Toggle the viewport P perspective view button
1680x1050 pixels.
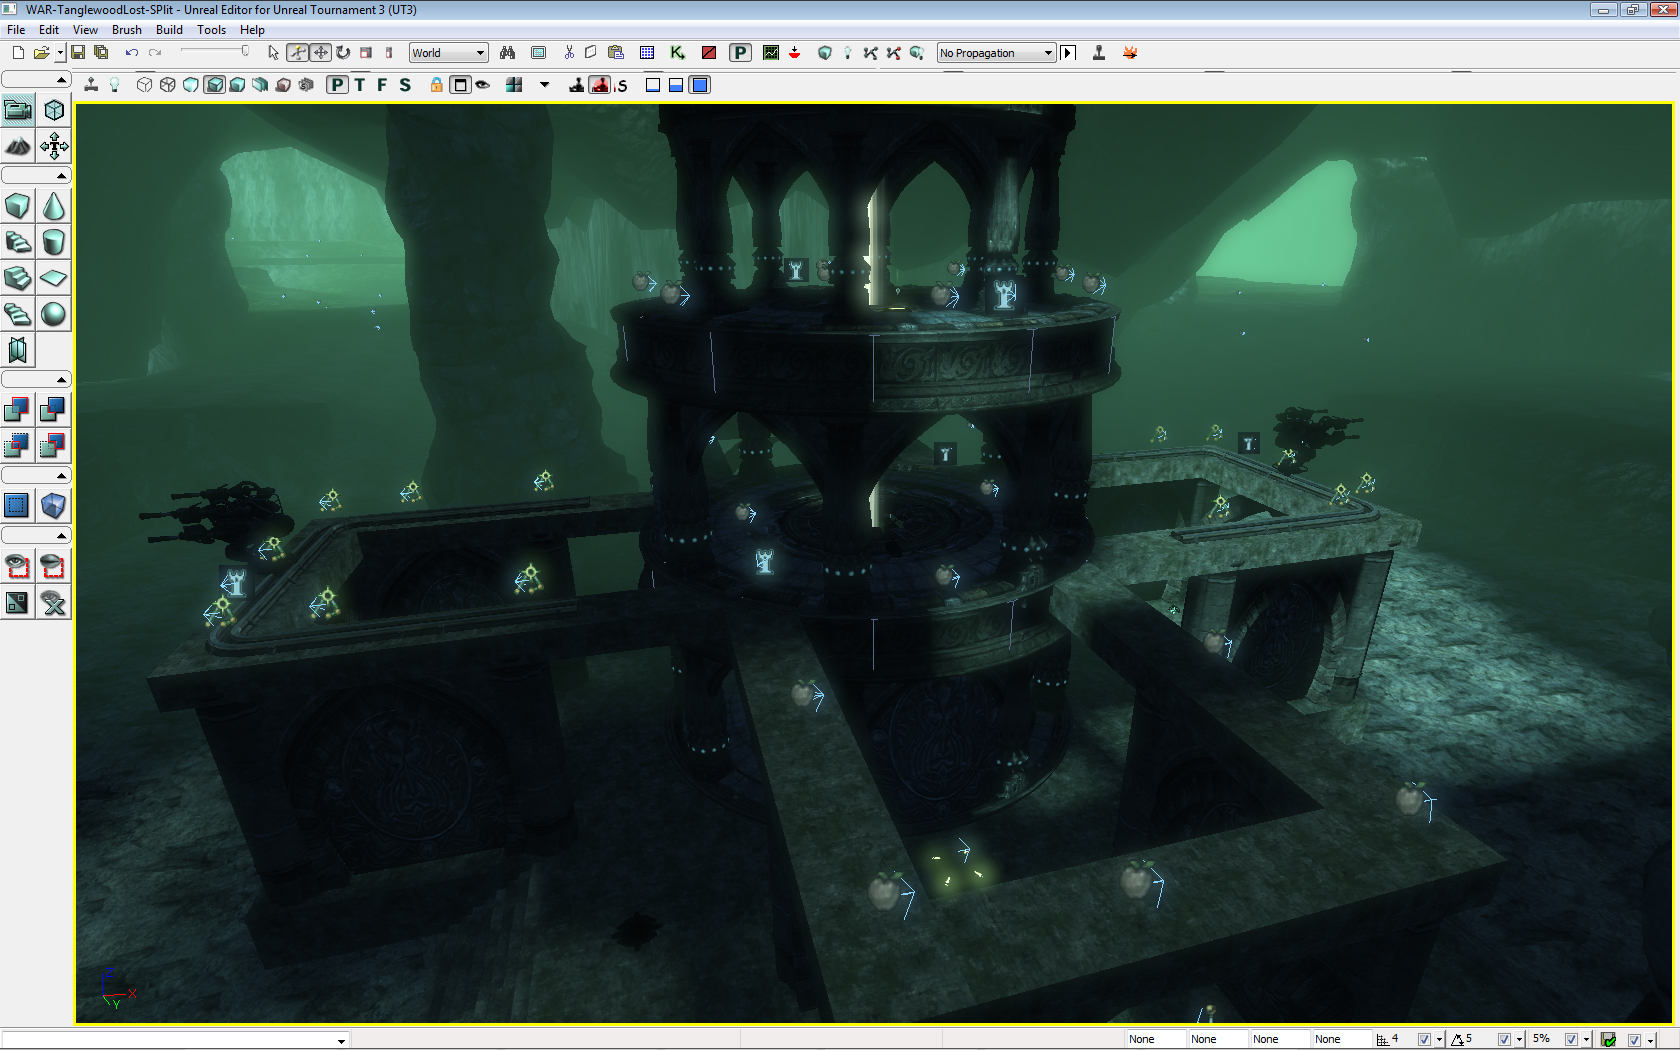coord(337,85)
